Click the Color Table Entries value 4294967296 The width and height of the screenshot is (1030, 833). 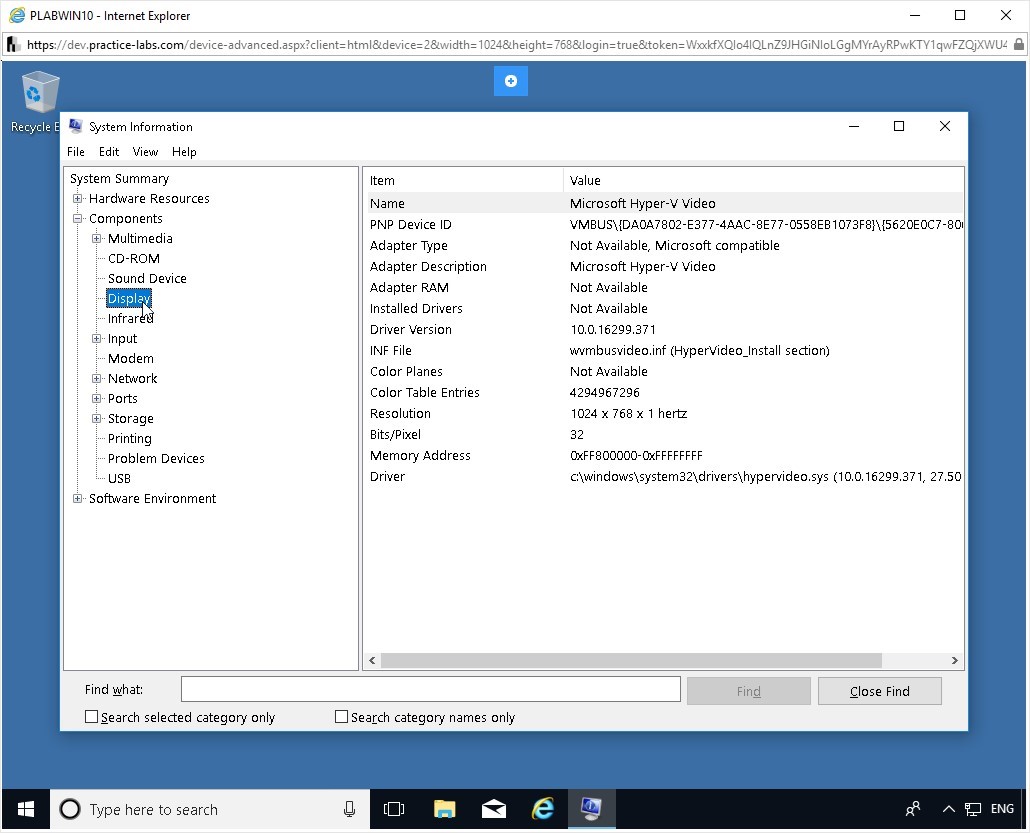pos(604,392)
